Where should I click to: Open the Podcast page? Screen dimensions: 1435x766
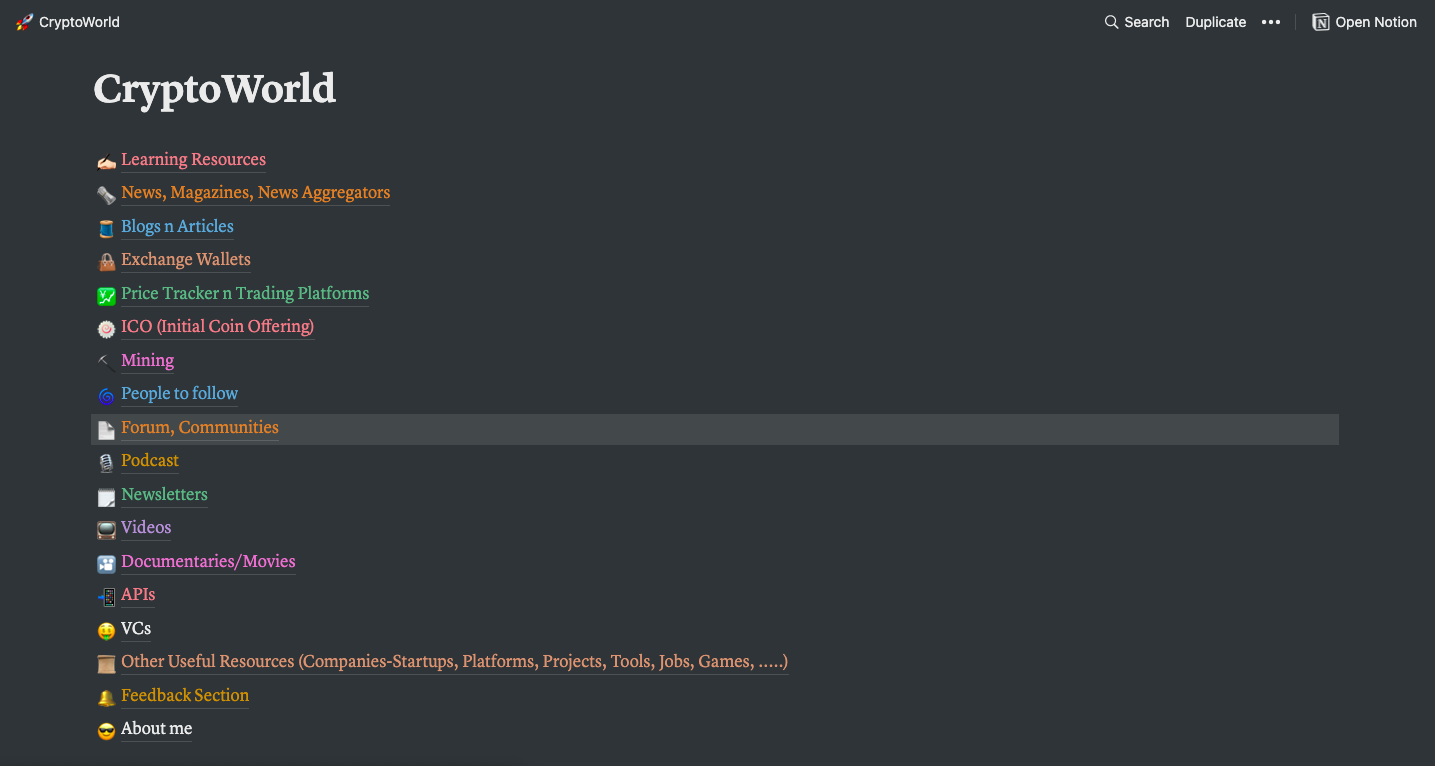pos(150,461)
